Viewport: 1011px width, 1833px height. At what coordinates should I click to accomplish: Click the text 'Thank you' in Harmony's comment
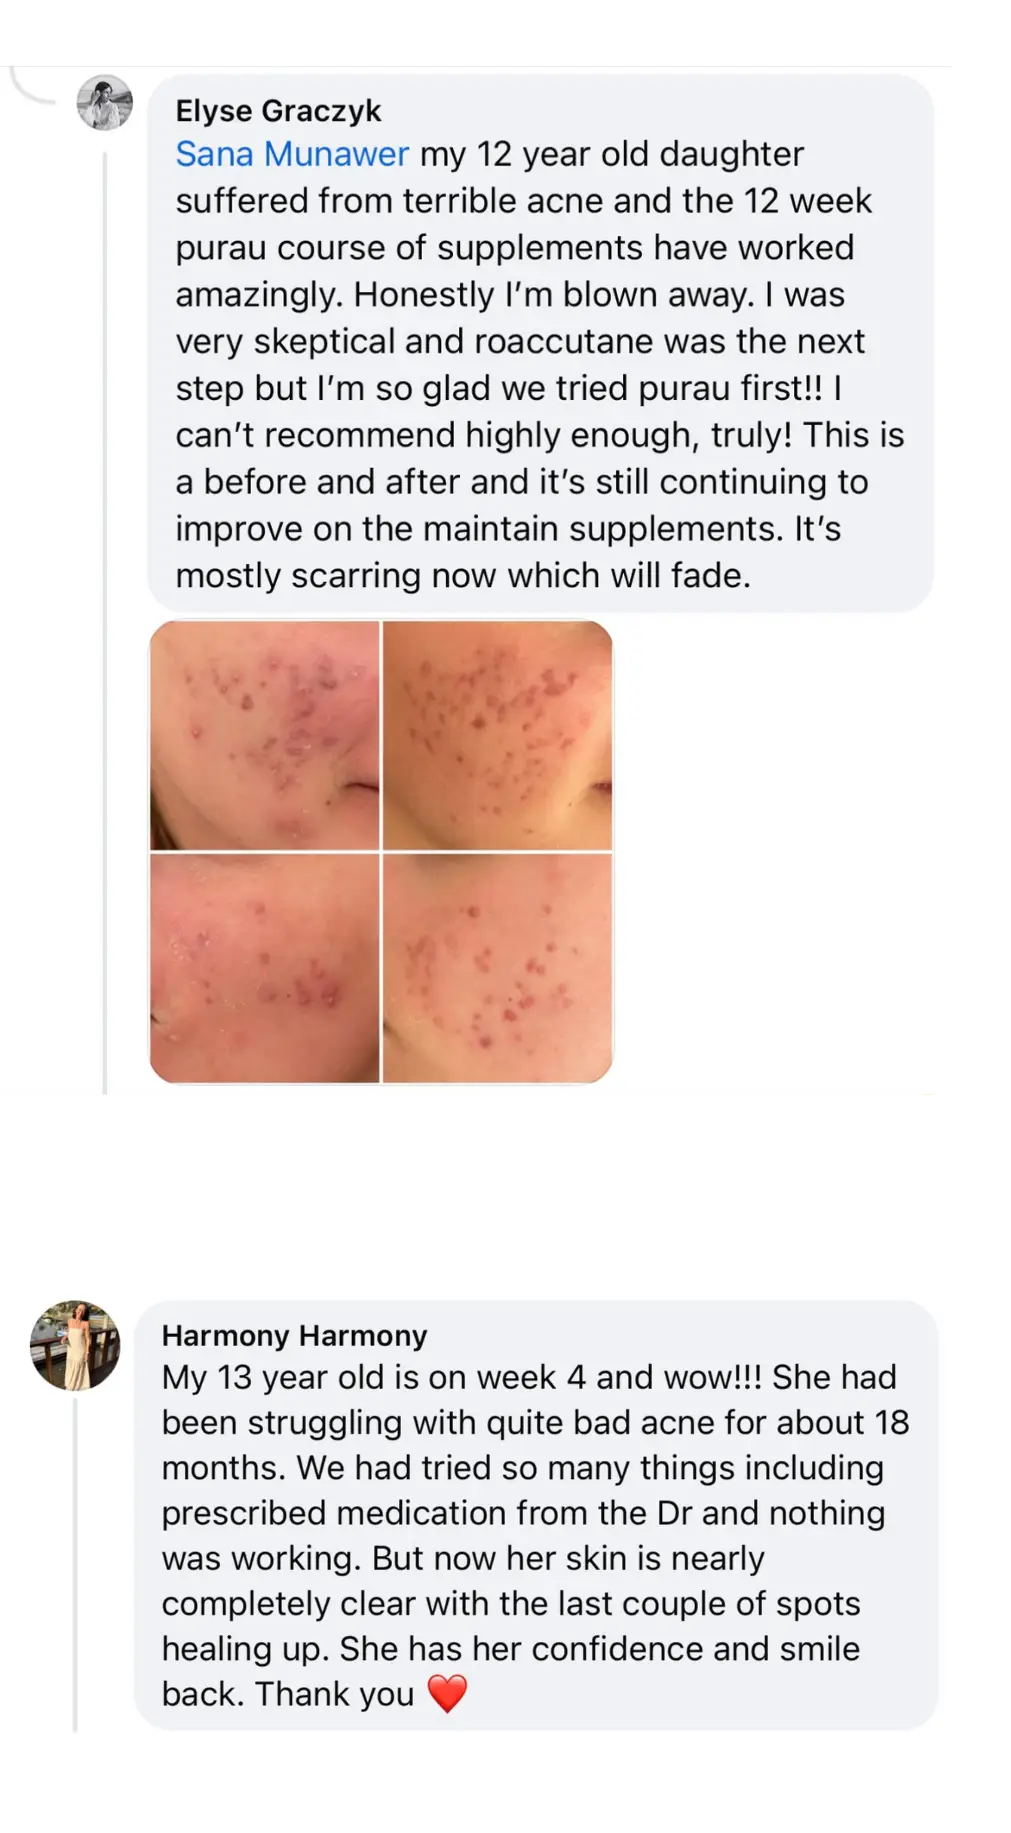(334, 1694)
